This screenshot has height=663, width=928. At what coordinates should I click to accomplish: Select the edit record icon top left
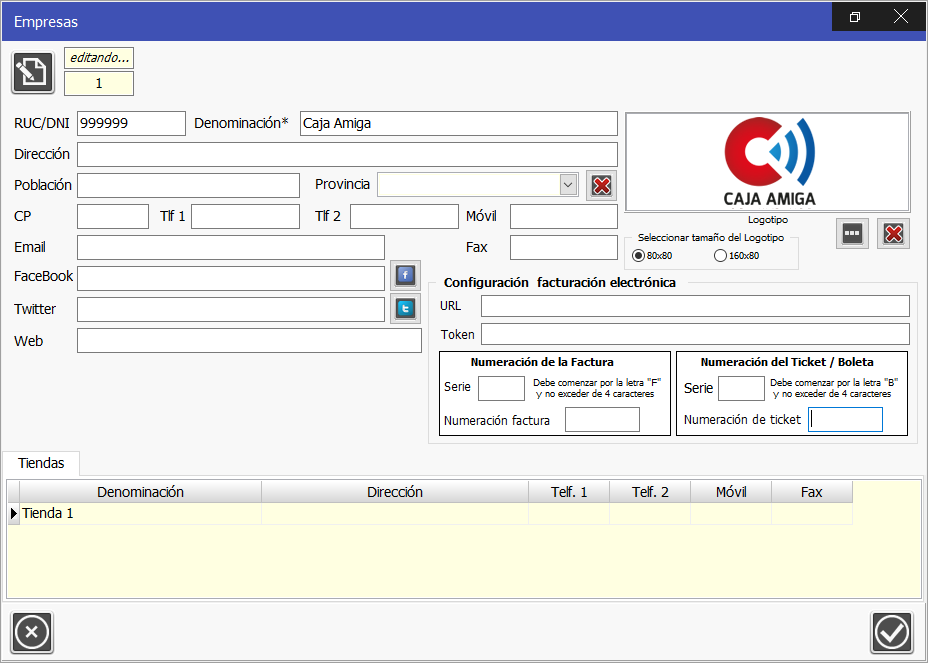32,71
